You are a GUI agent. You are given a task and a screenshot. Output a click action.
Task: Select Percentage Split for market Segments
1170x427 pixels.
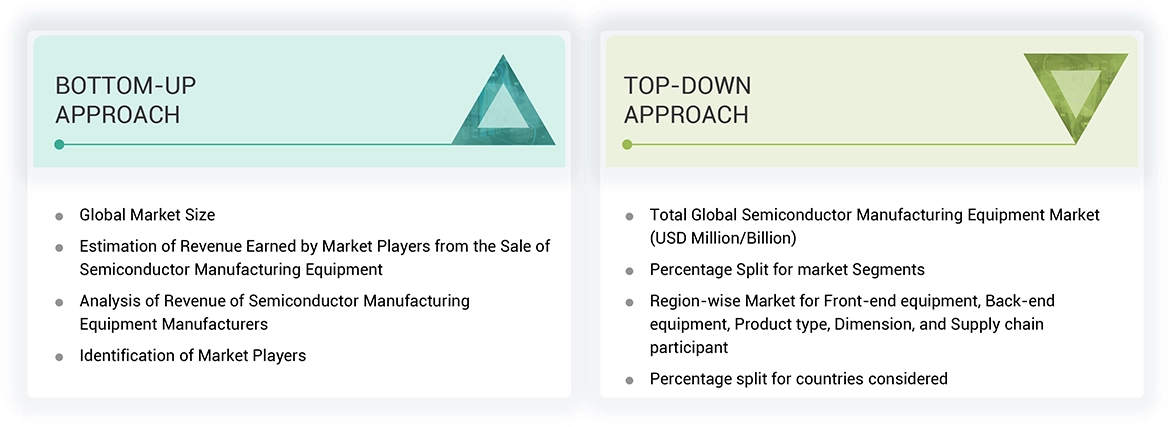787,269
